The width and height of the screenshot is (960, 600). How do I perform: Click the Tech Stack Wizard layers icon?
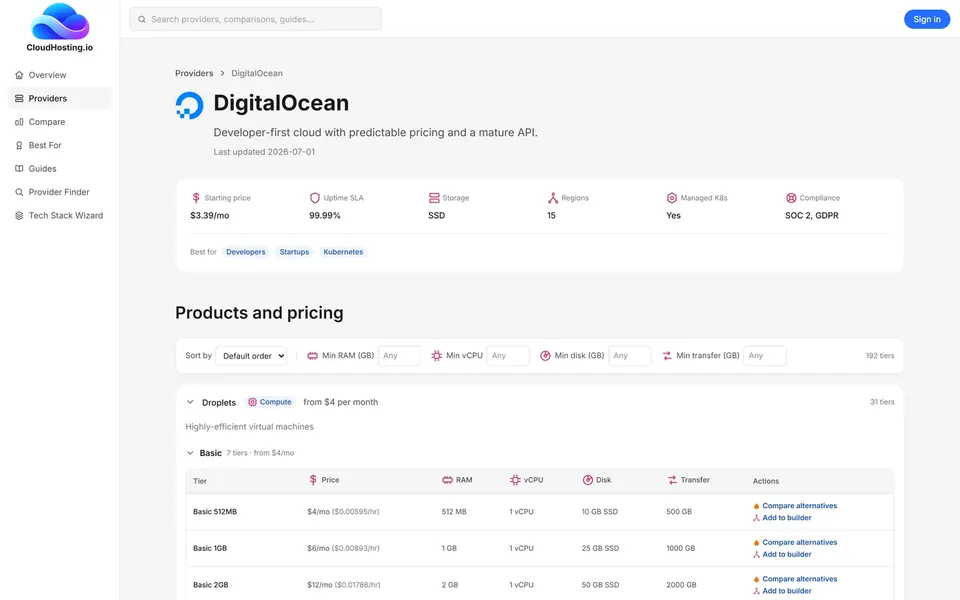[x=19, y=216]
